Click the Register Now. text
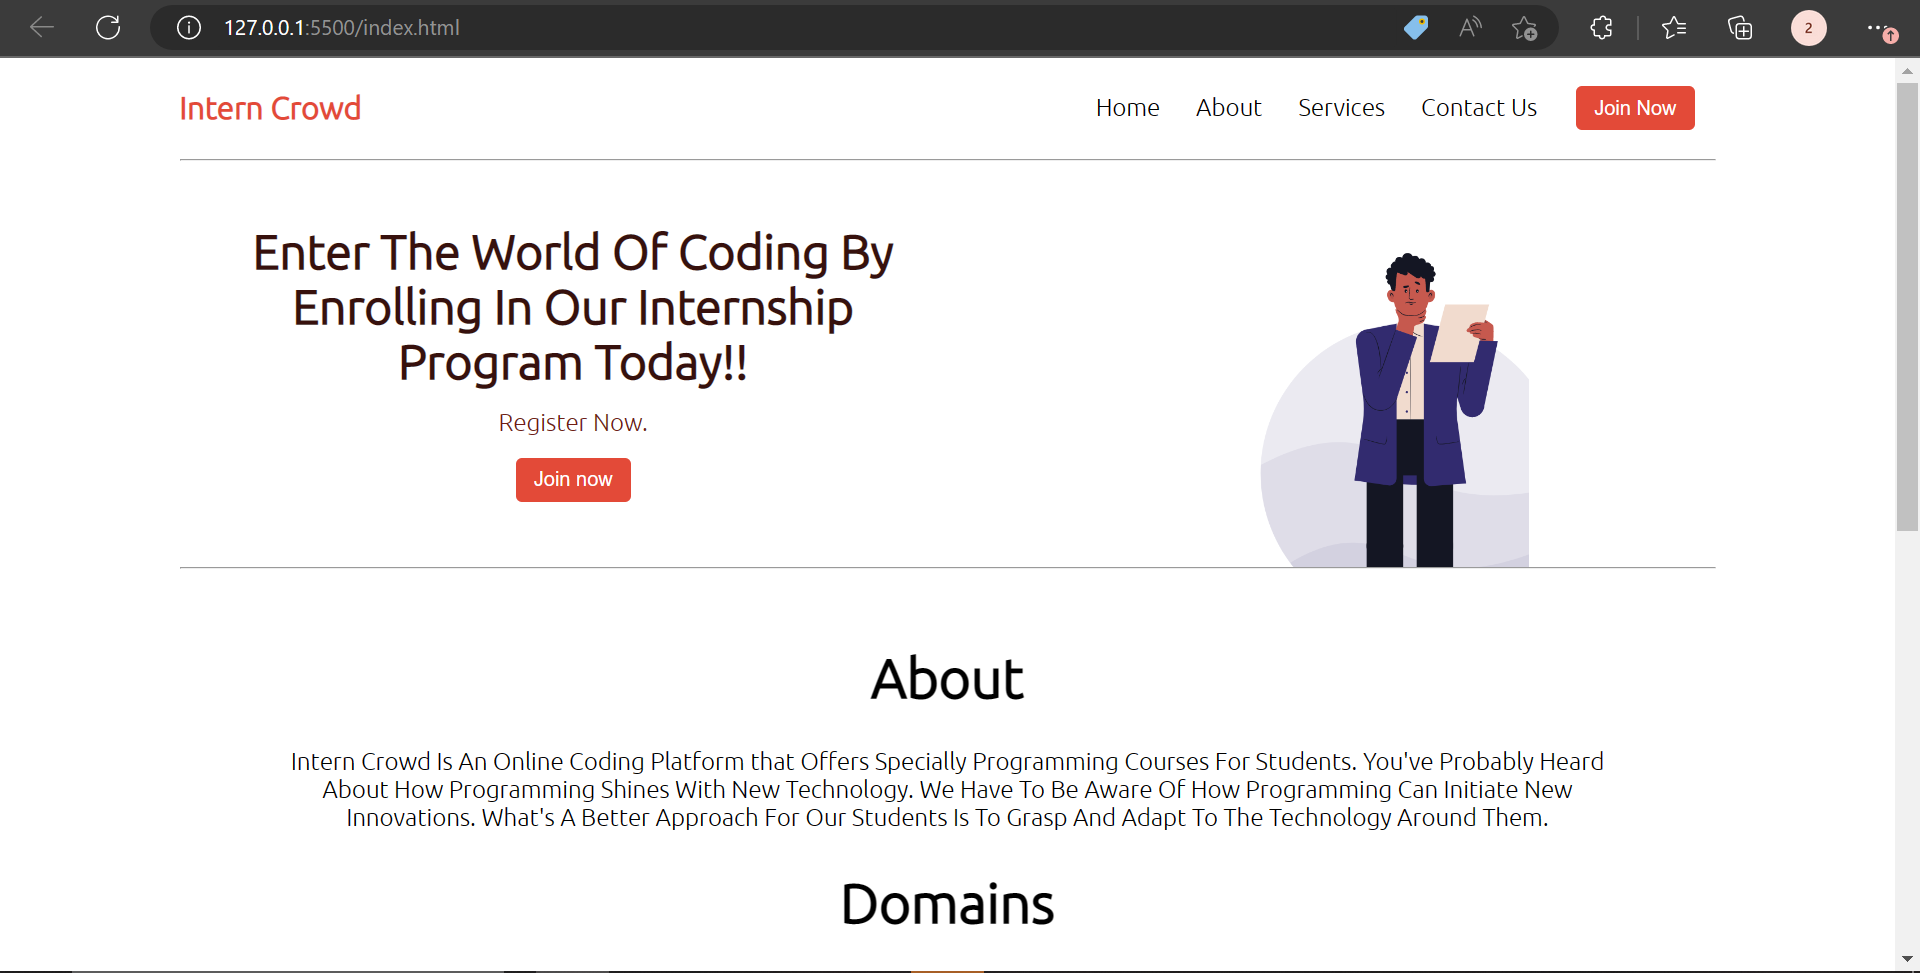This screenshot has height=973, width=1920. pos(573,423)
